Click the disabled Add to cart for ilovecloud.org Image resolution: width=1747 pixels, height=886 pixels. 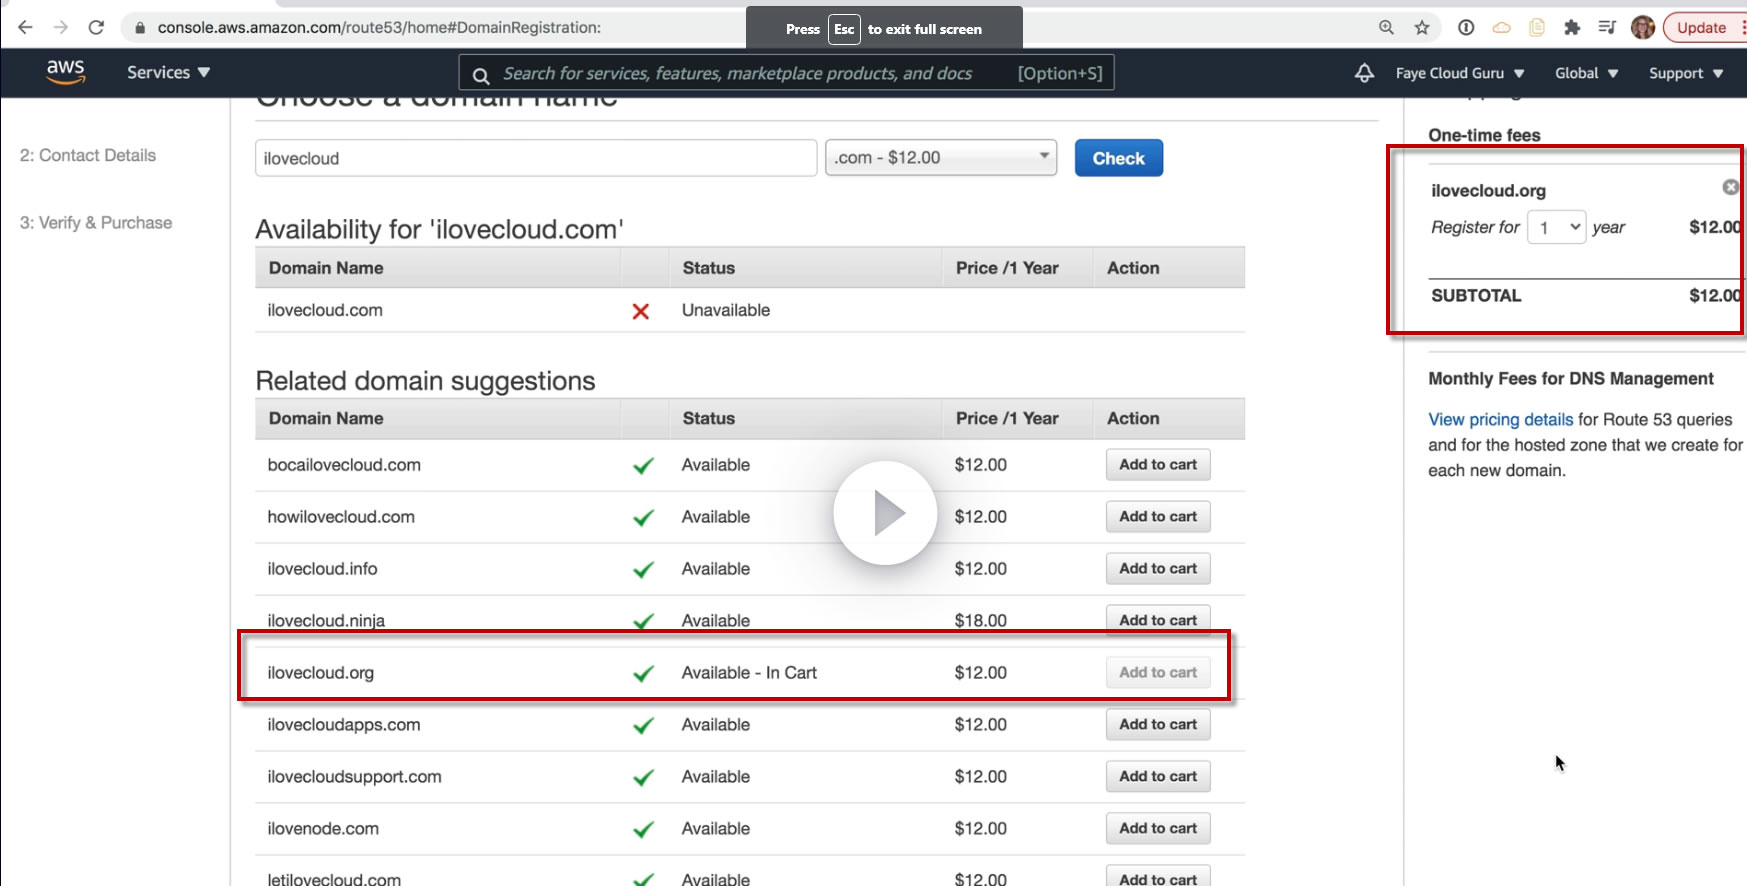pyautogui.click(x=1158, y=673)
